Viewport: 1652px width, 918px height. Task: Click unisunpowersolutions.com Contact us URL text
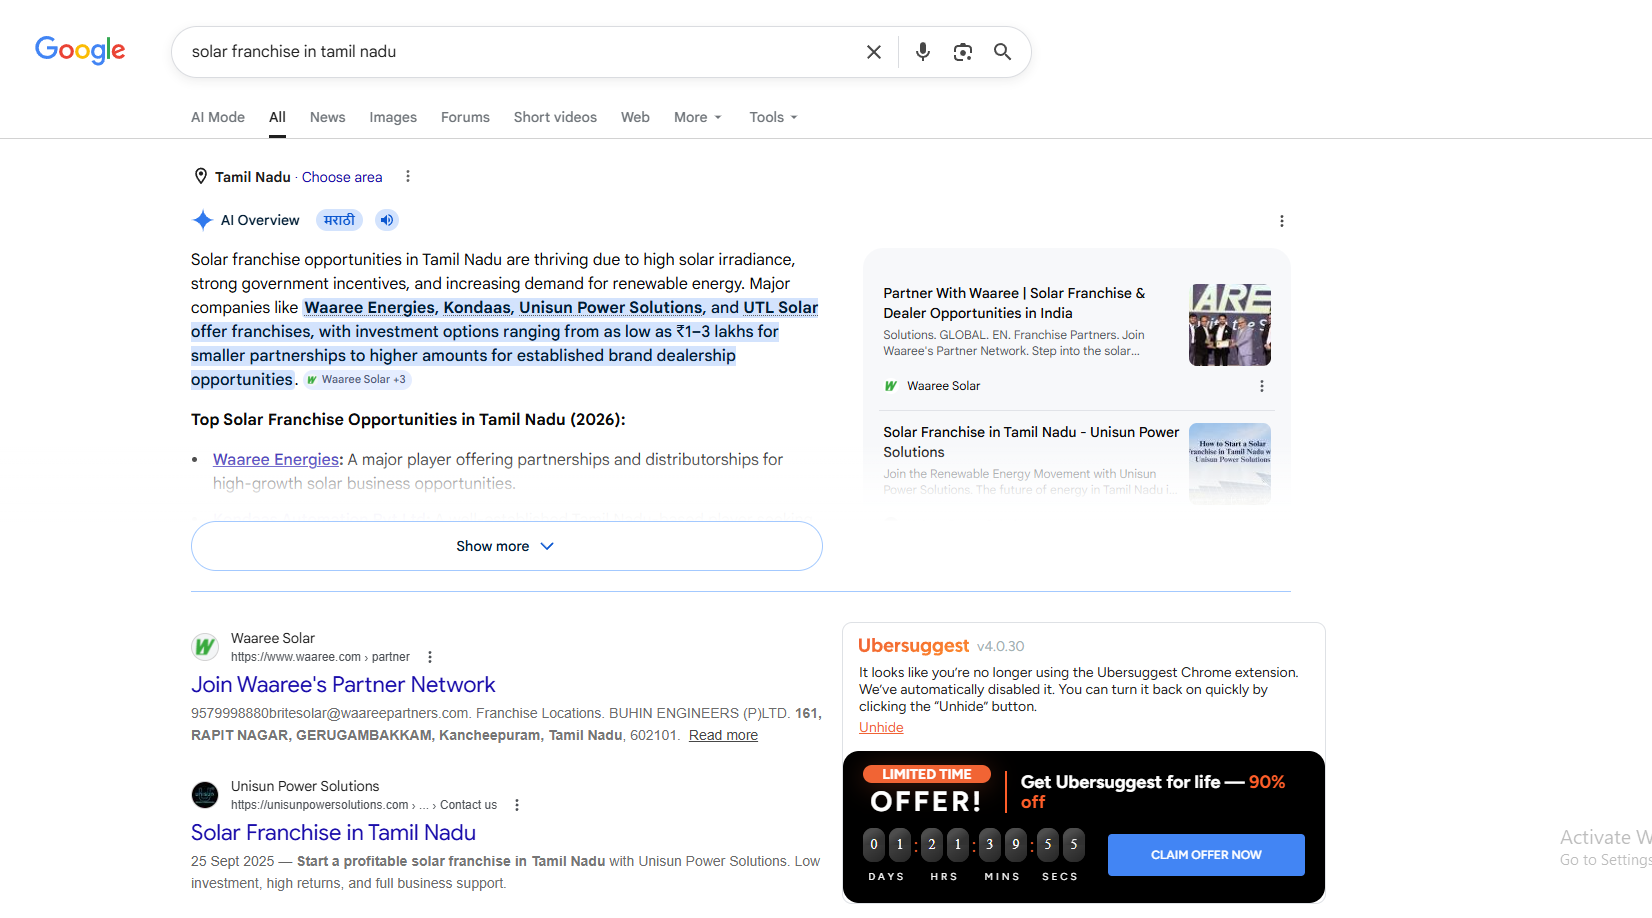point(364,805)
